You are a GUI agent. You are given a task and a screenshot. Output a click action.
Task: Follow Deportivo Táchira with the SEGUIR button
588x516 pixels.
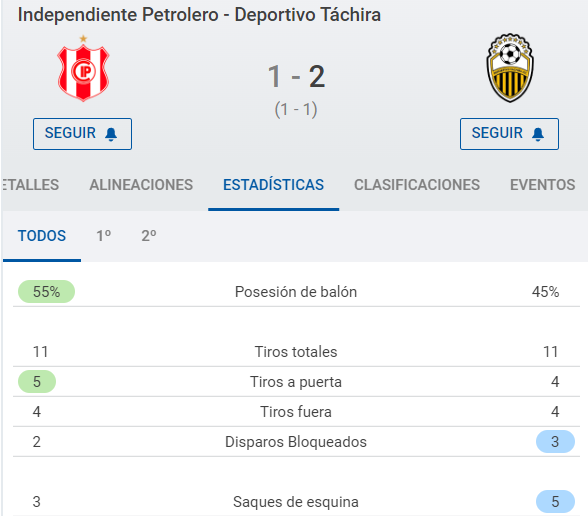click(509, 134)
